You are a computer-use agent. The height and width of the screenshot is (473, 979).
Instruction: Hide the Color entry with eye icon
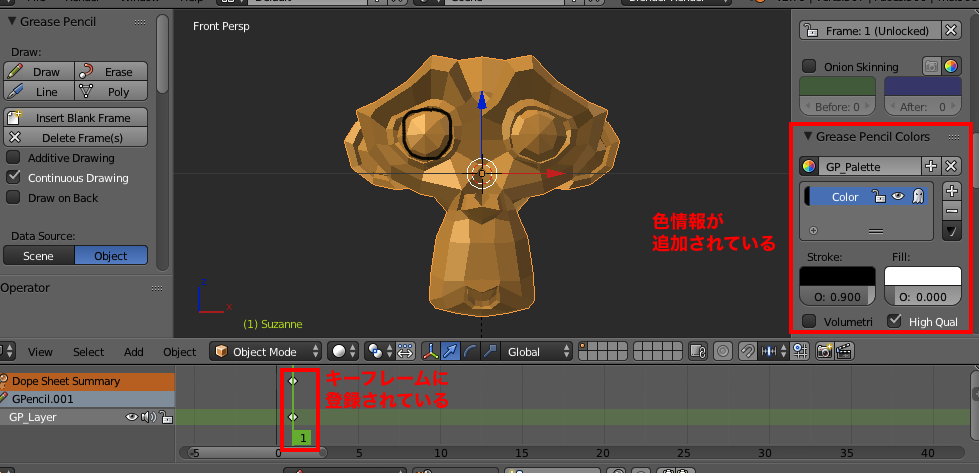coord(898,197)
